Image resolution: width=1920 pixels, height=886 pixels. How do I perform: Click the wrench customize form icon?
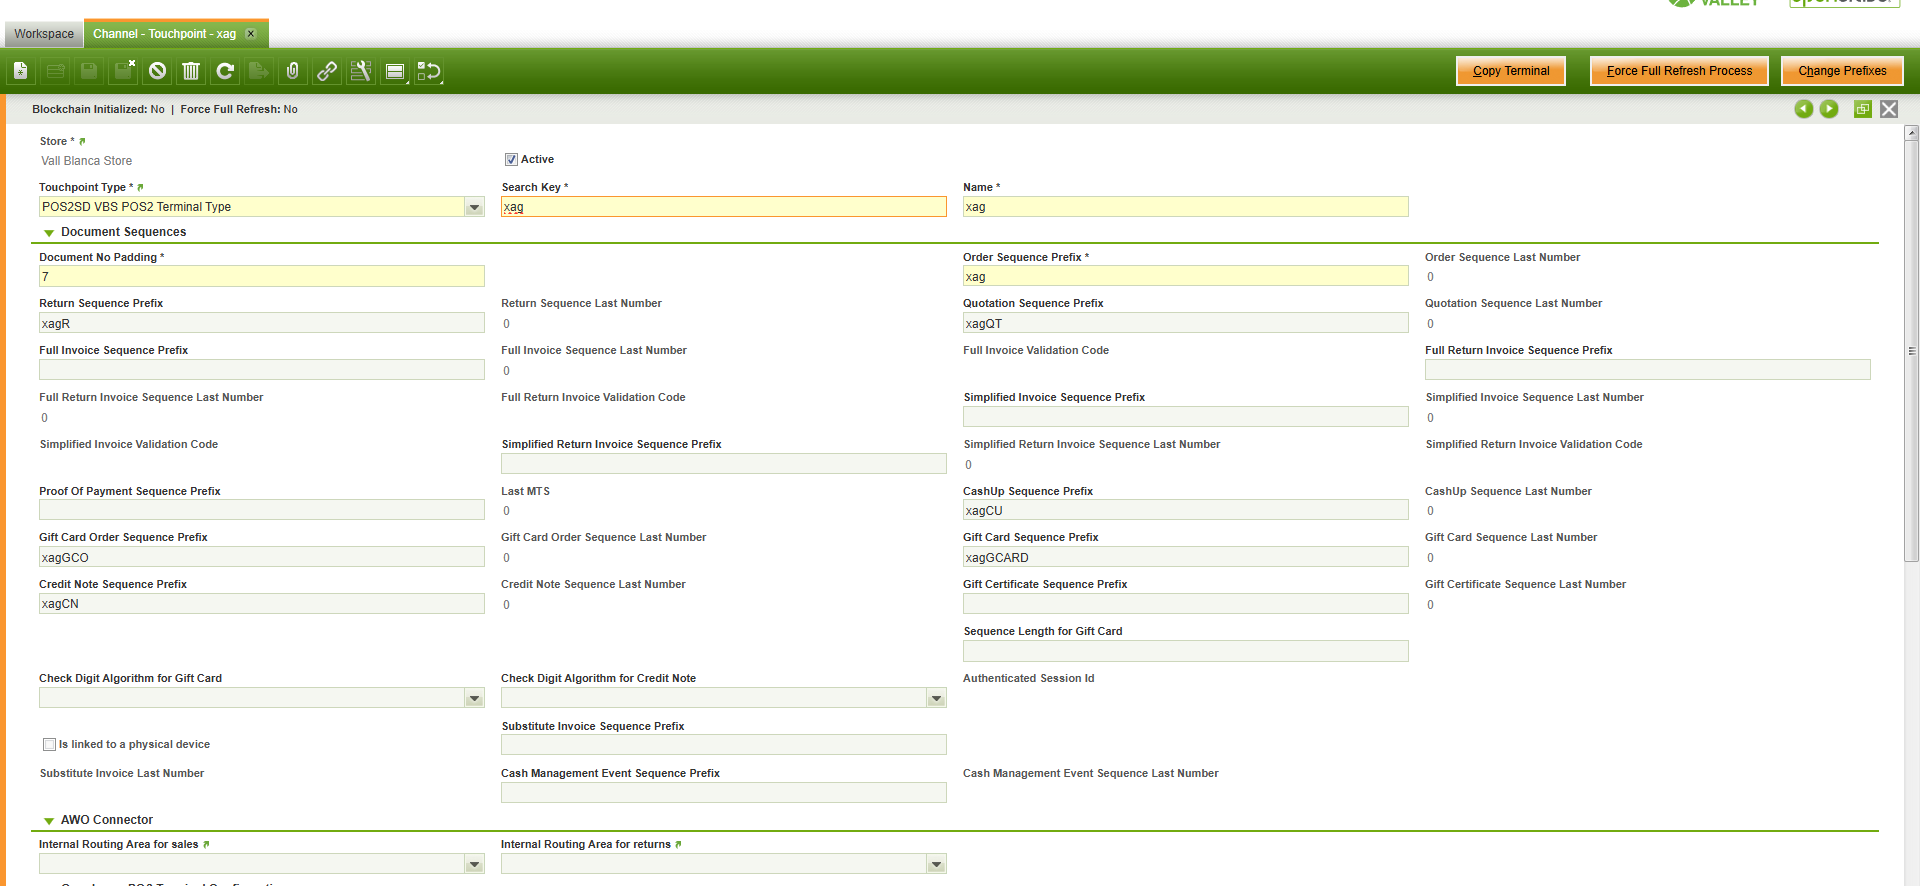coord(361,71)
